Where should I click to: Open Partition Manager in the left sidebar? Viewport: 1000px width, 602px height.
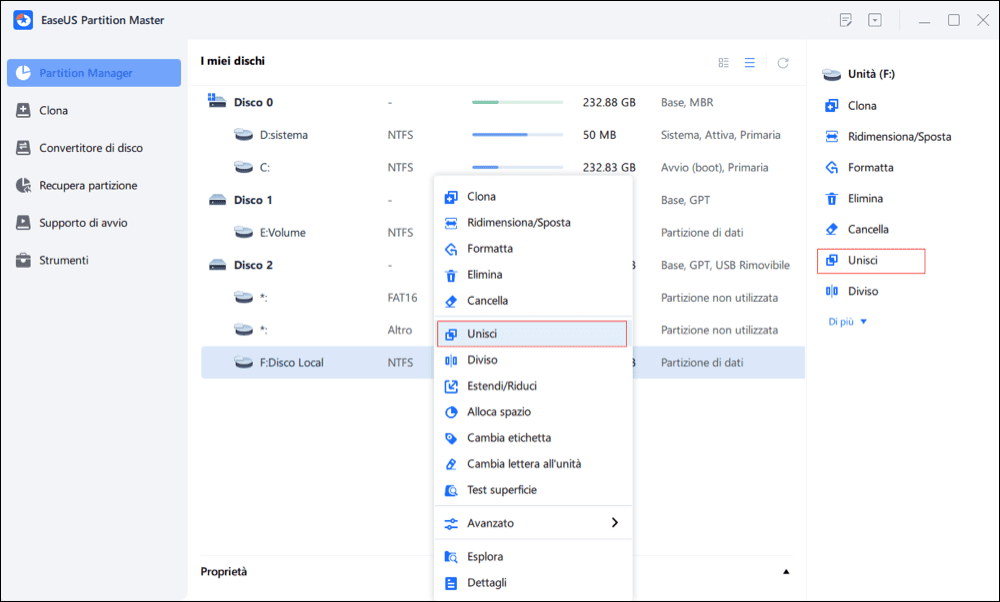[94, 73]
